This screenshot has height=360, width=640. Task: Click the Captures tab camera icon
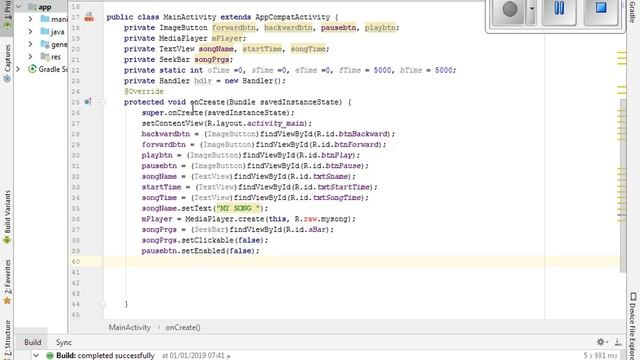click(x=7, y=79)
